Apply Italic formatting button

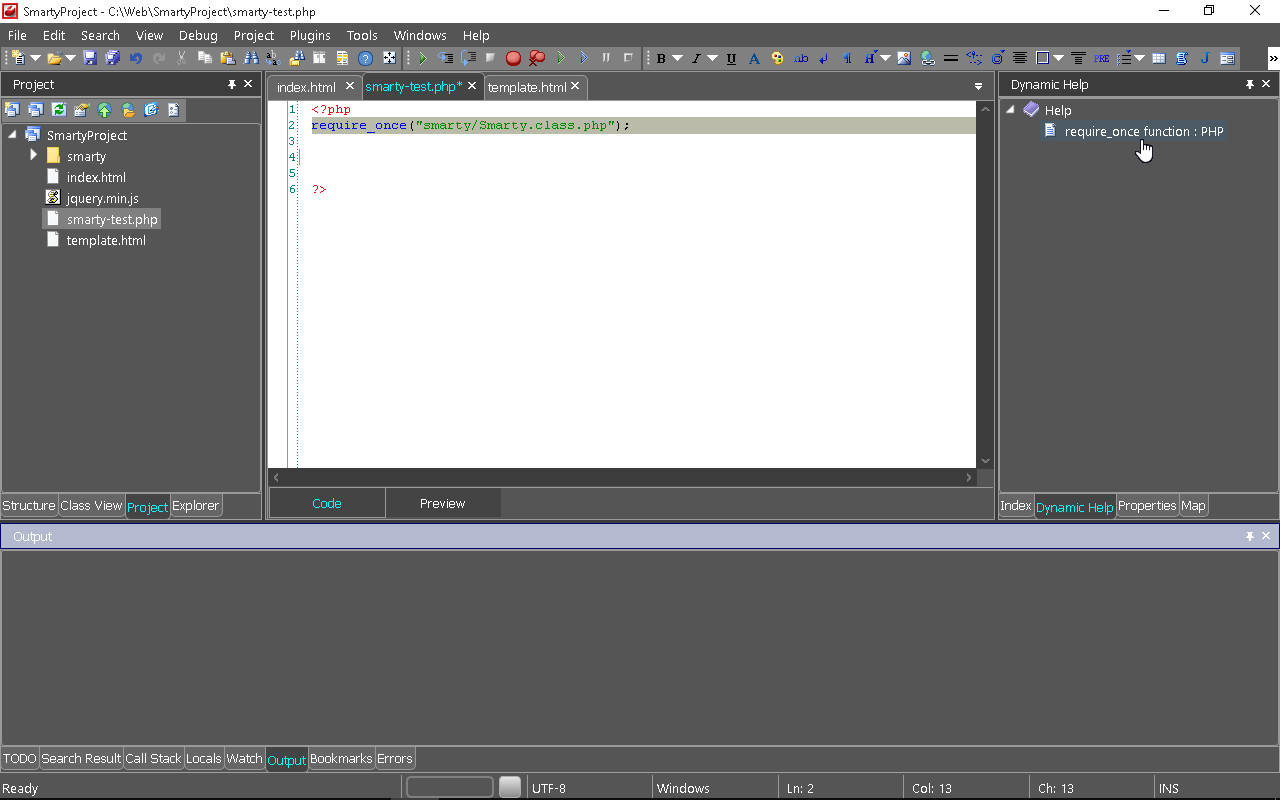[x=696, y=58]
